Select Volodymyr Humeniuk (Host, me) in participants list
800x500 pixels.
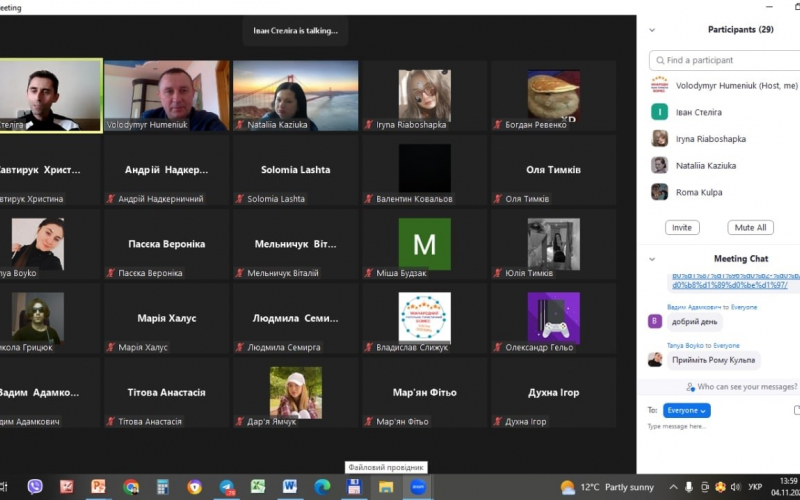pos(724,85)
